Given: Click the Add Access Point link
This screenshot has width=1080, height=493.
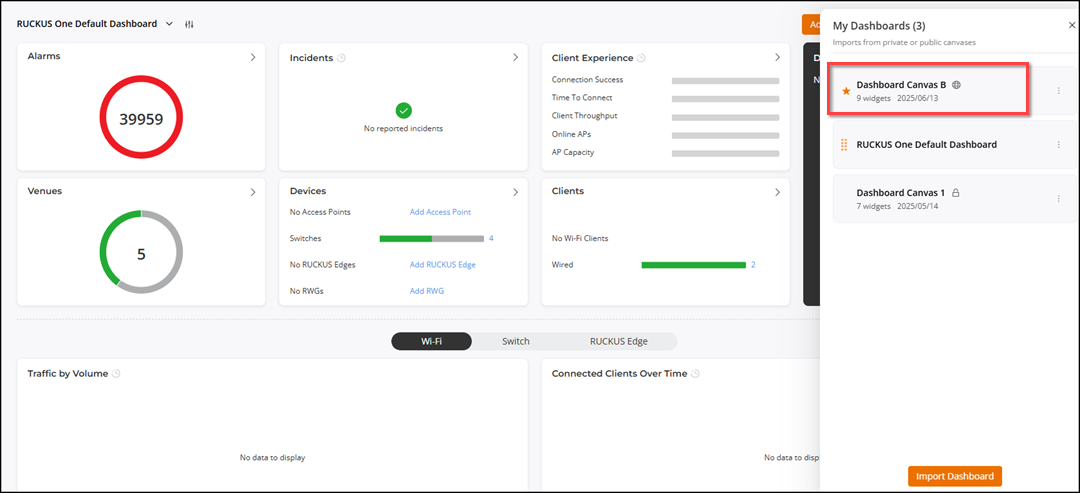Looking at the screenshot, I should (440, 212).
